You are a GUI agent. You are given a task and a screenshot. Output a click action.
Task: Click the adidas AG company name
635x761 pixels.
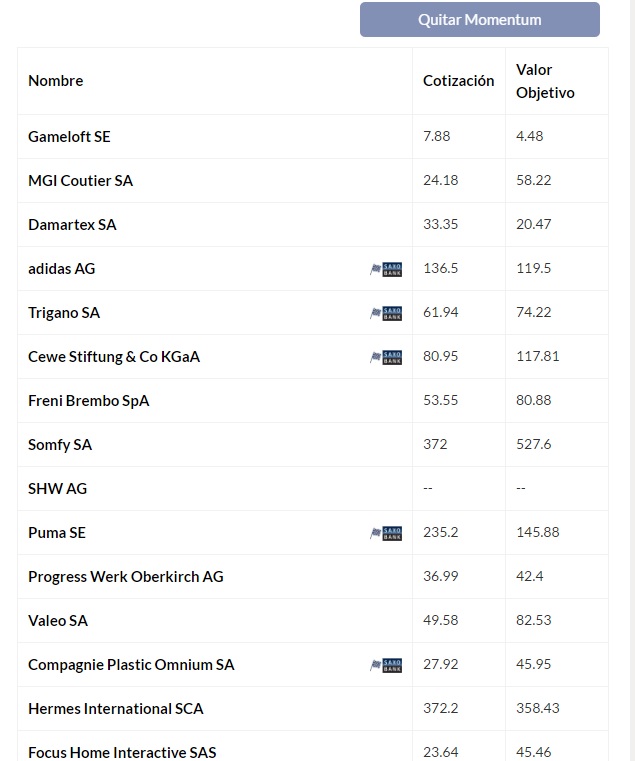(x=62, y=269)
